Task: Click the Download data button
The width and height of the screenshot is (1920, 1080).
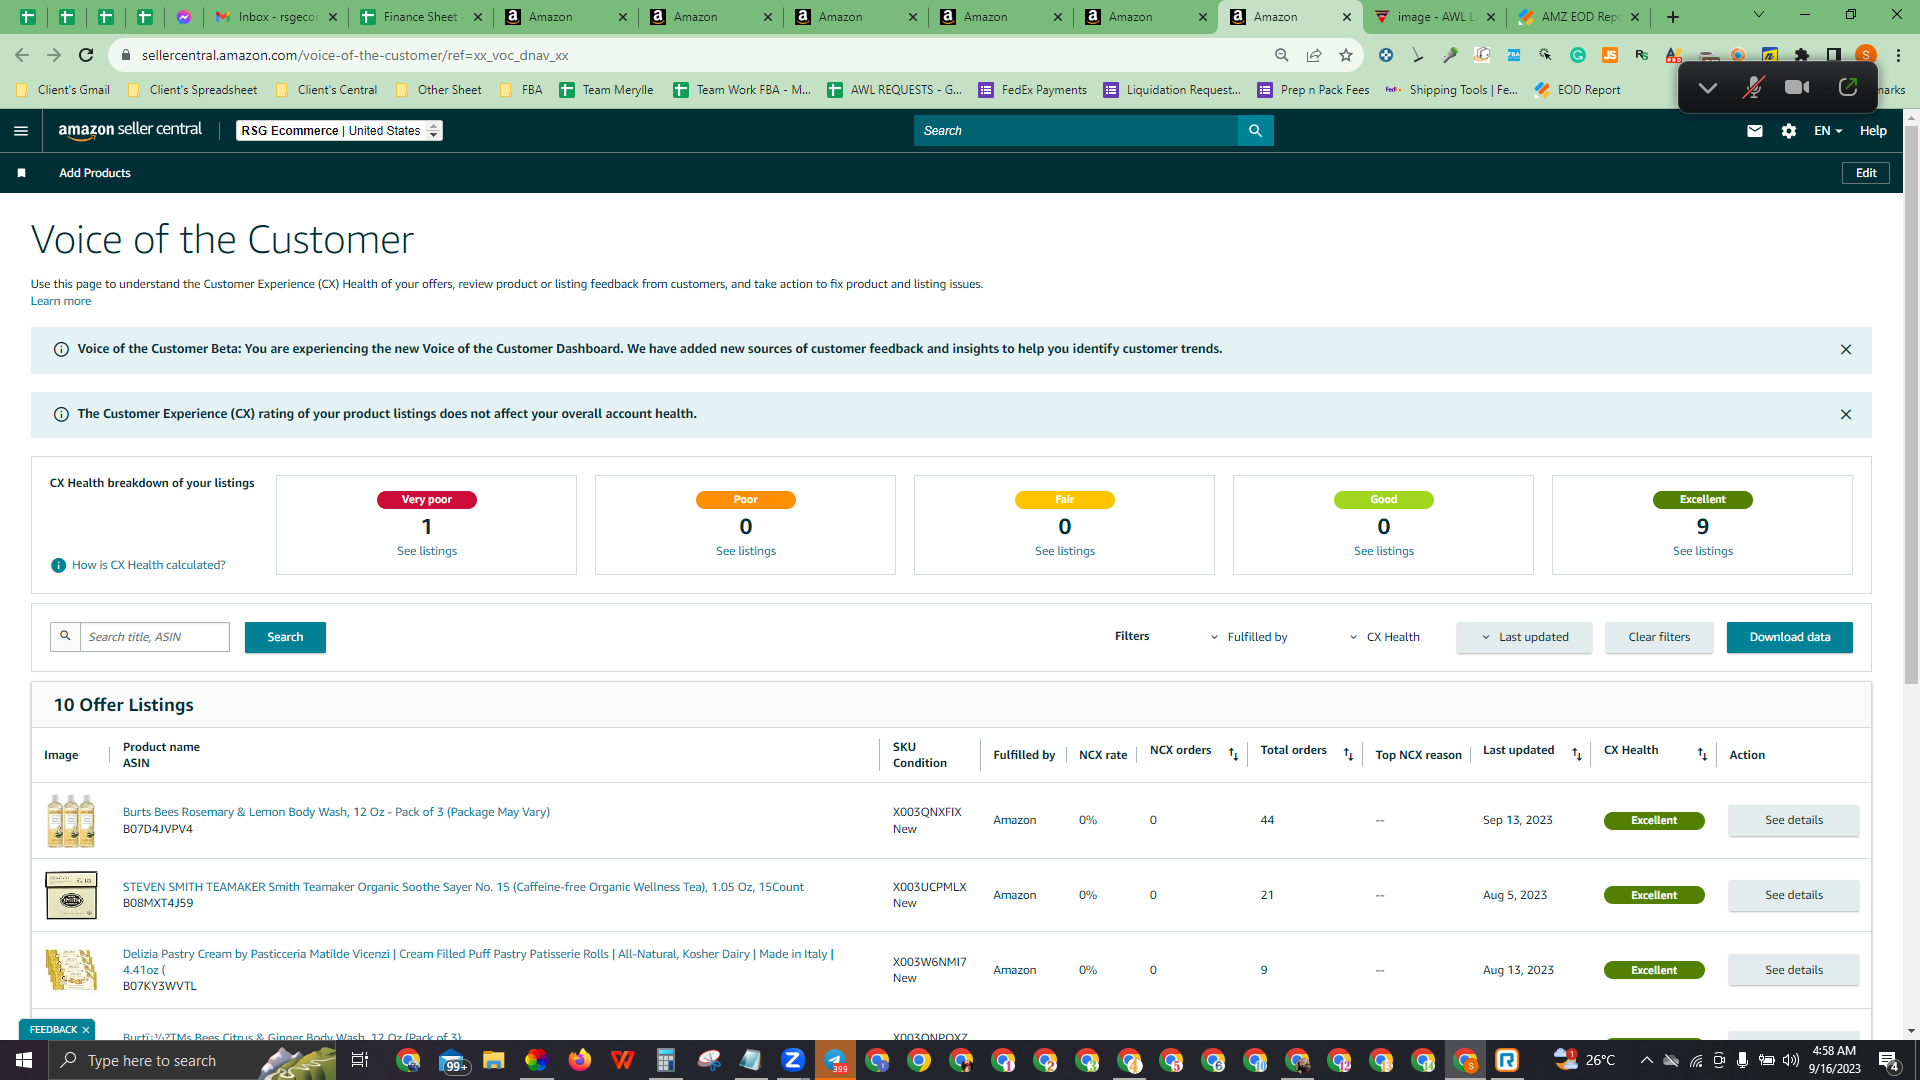Action: [1790, 637]
